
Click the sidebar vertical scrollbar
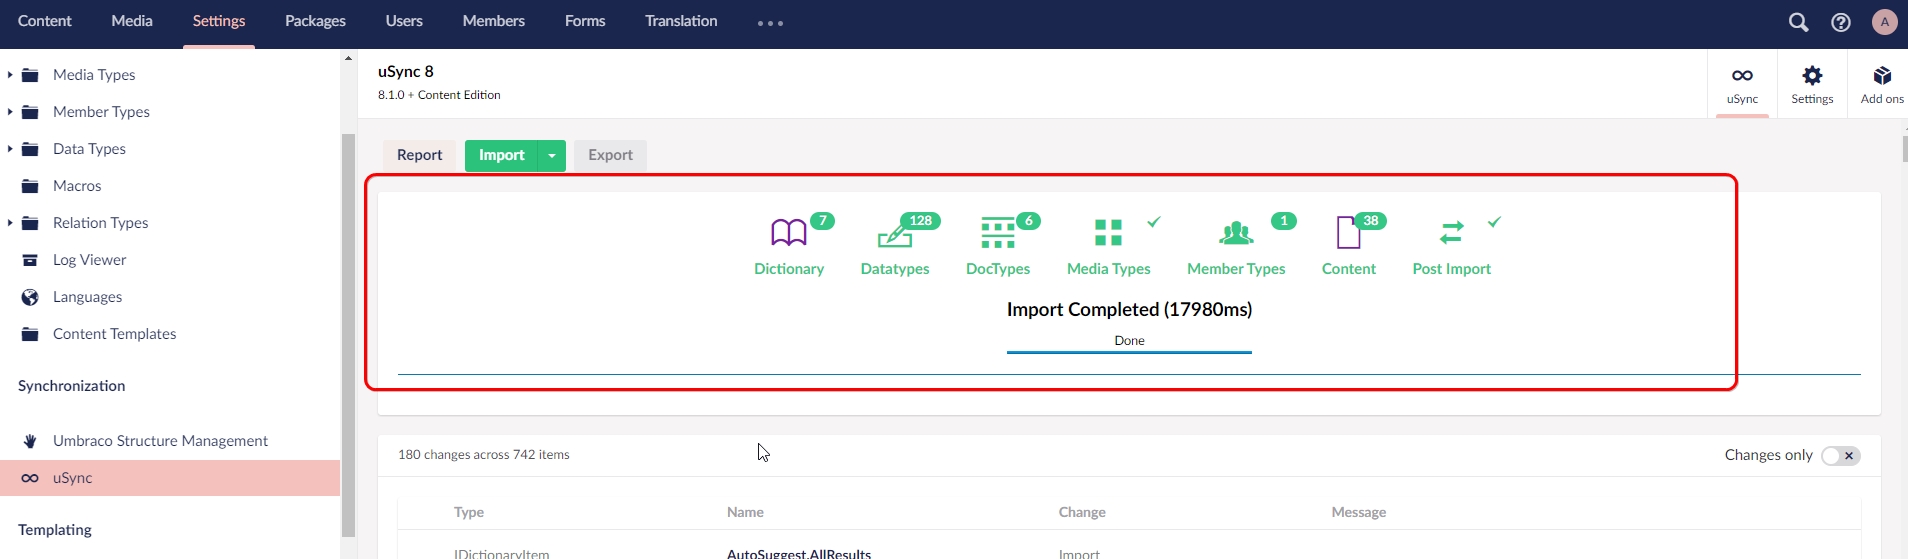(348, 335)
